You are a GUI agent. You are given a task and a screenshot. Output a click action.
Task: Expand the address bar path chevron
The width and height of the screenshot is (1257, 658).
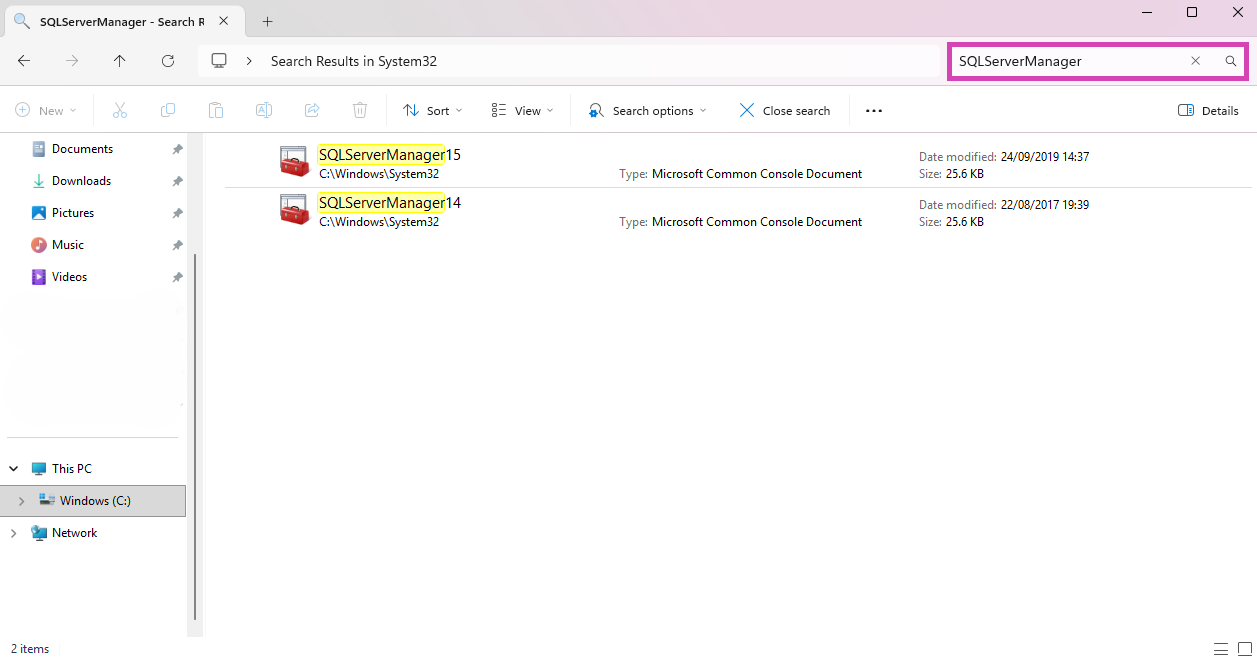point(249,61)
